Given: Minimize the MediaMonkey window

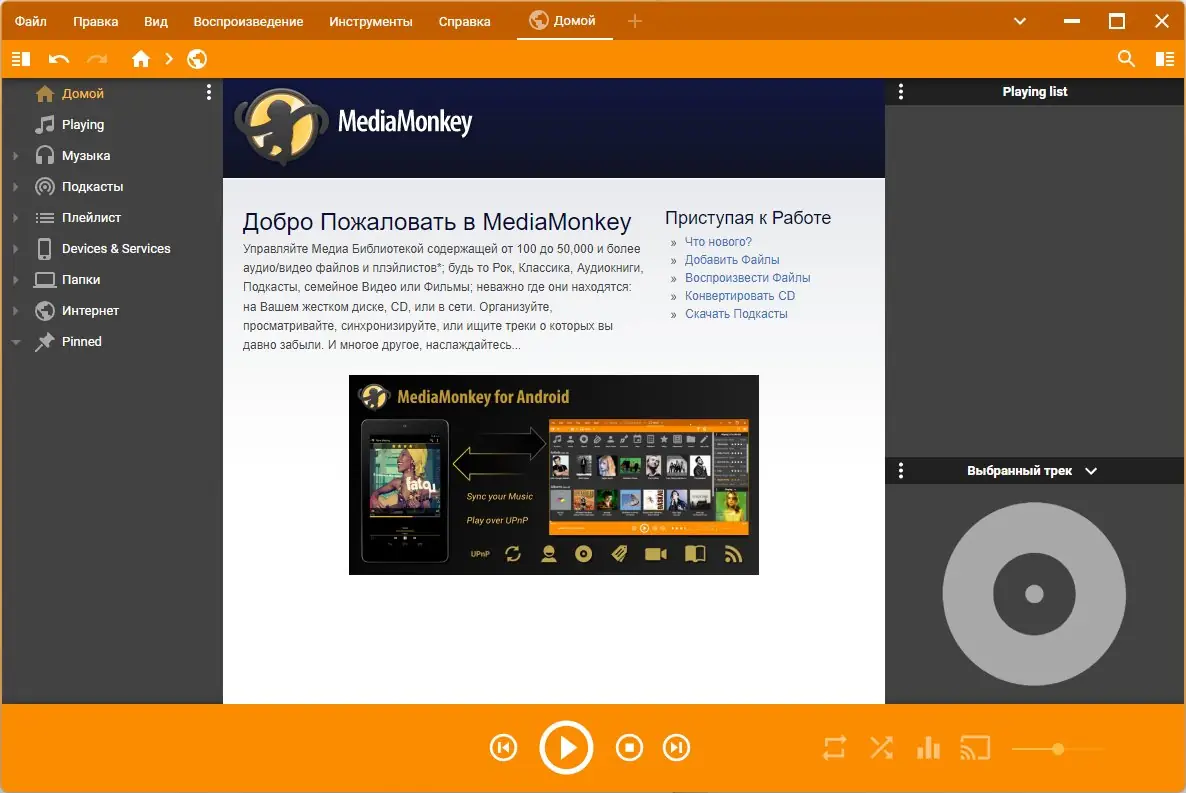Looking at the screenshot, I should [1072, 21].
